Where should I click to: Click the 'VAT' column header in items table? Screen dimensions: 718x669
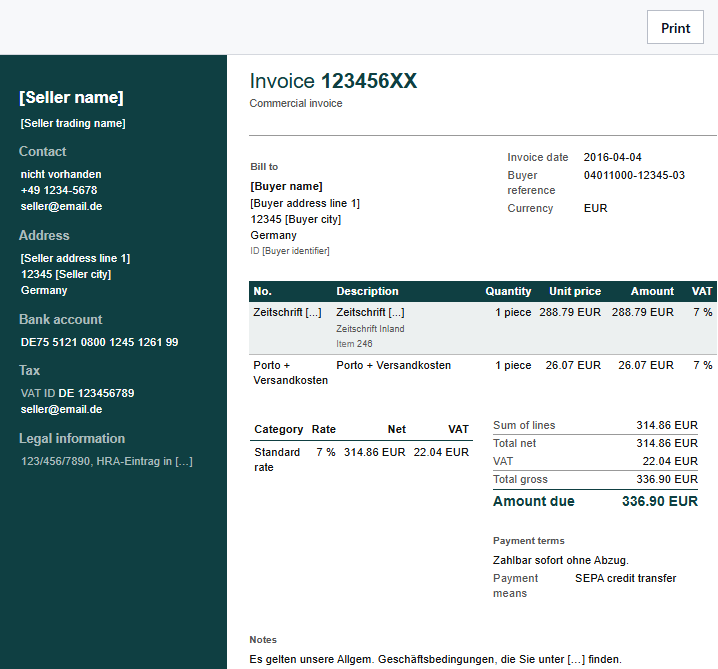pos(702,291)
